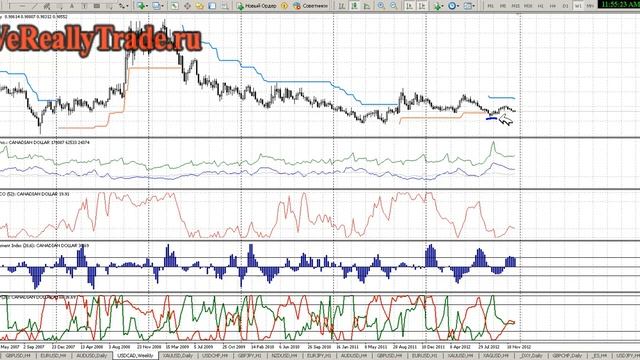Open the MetaEditor yellow icon

(x=284, y=6)
